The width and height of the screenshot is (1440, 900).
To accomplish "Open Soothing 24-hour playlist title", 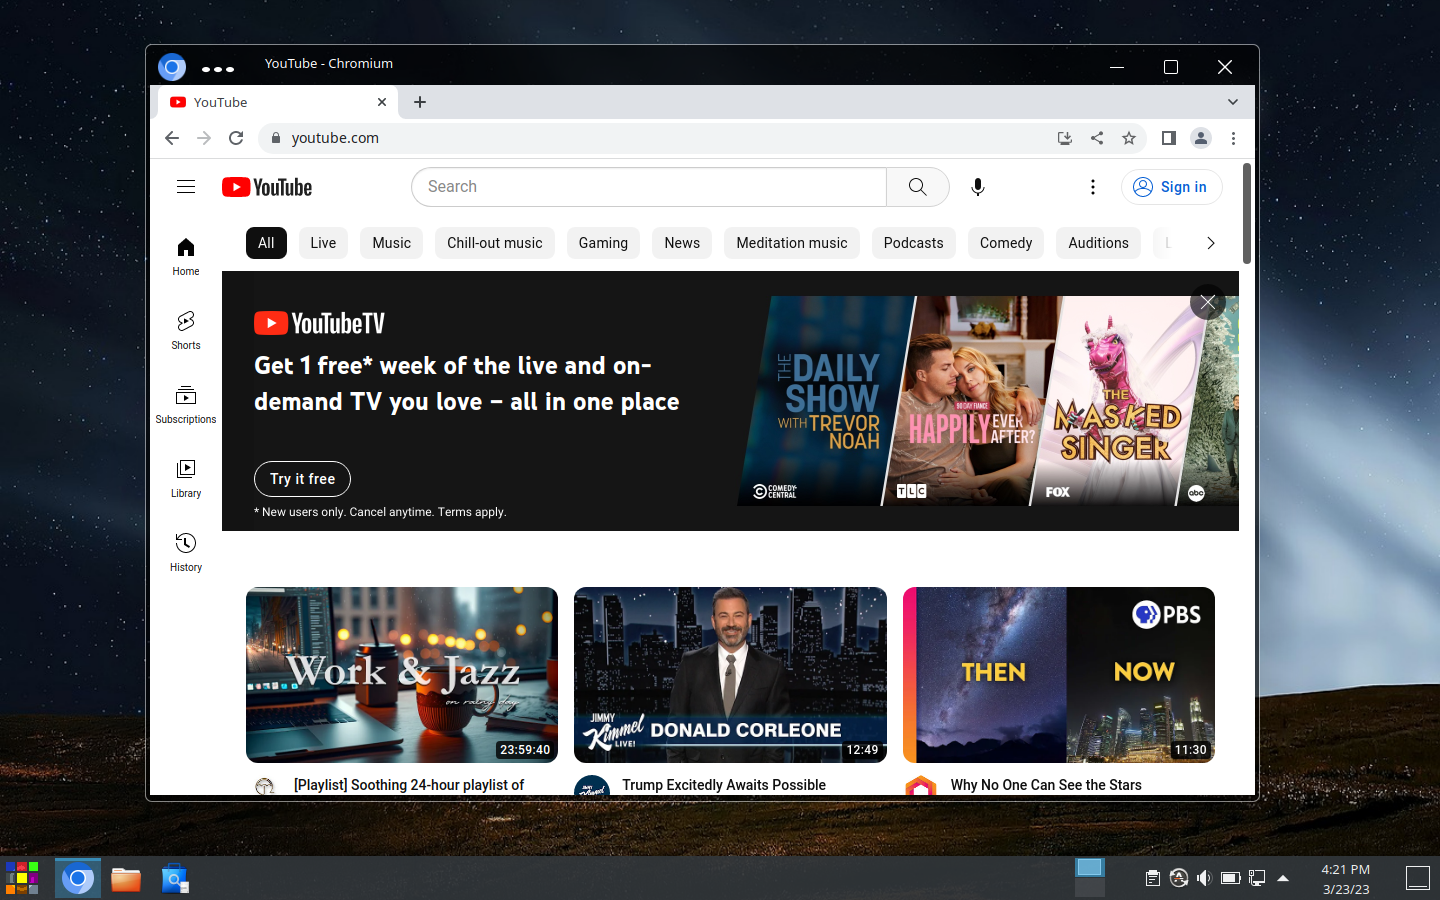I will (409, 785).
